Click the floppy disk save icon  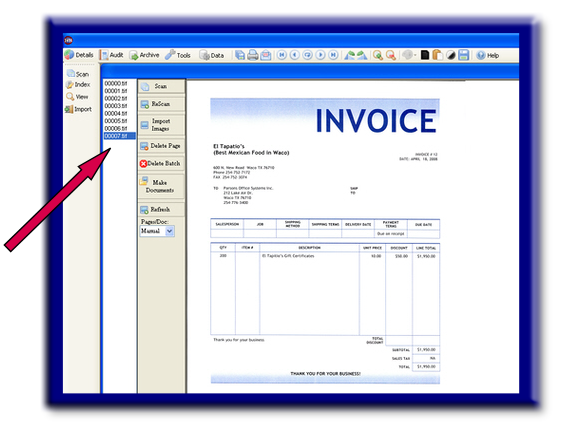point(463,55)
